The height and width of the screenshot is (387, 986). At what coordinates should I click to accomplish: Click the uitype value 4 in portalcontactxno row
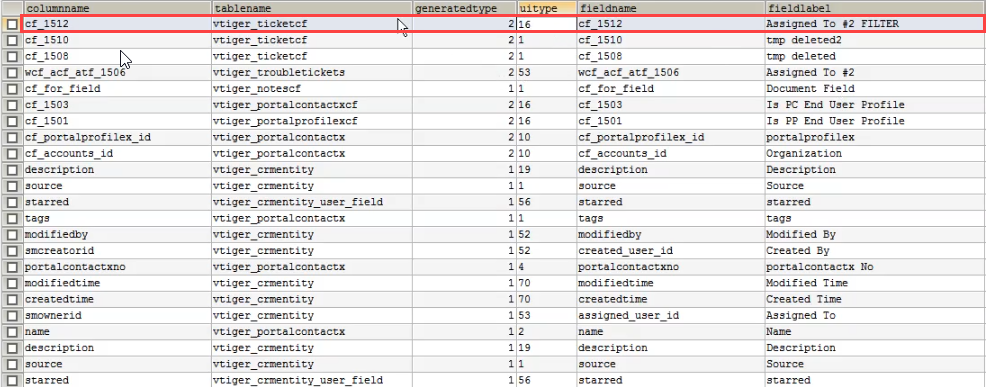[x=546, y=267]
